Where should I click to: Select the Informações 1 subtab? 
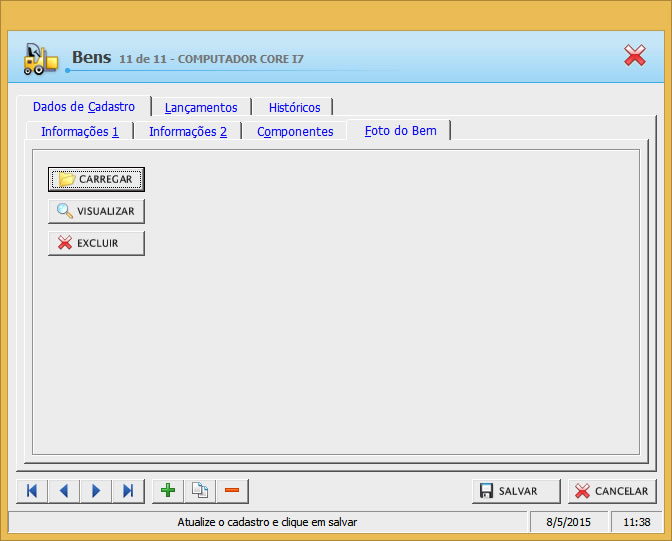point(80,132)
